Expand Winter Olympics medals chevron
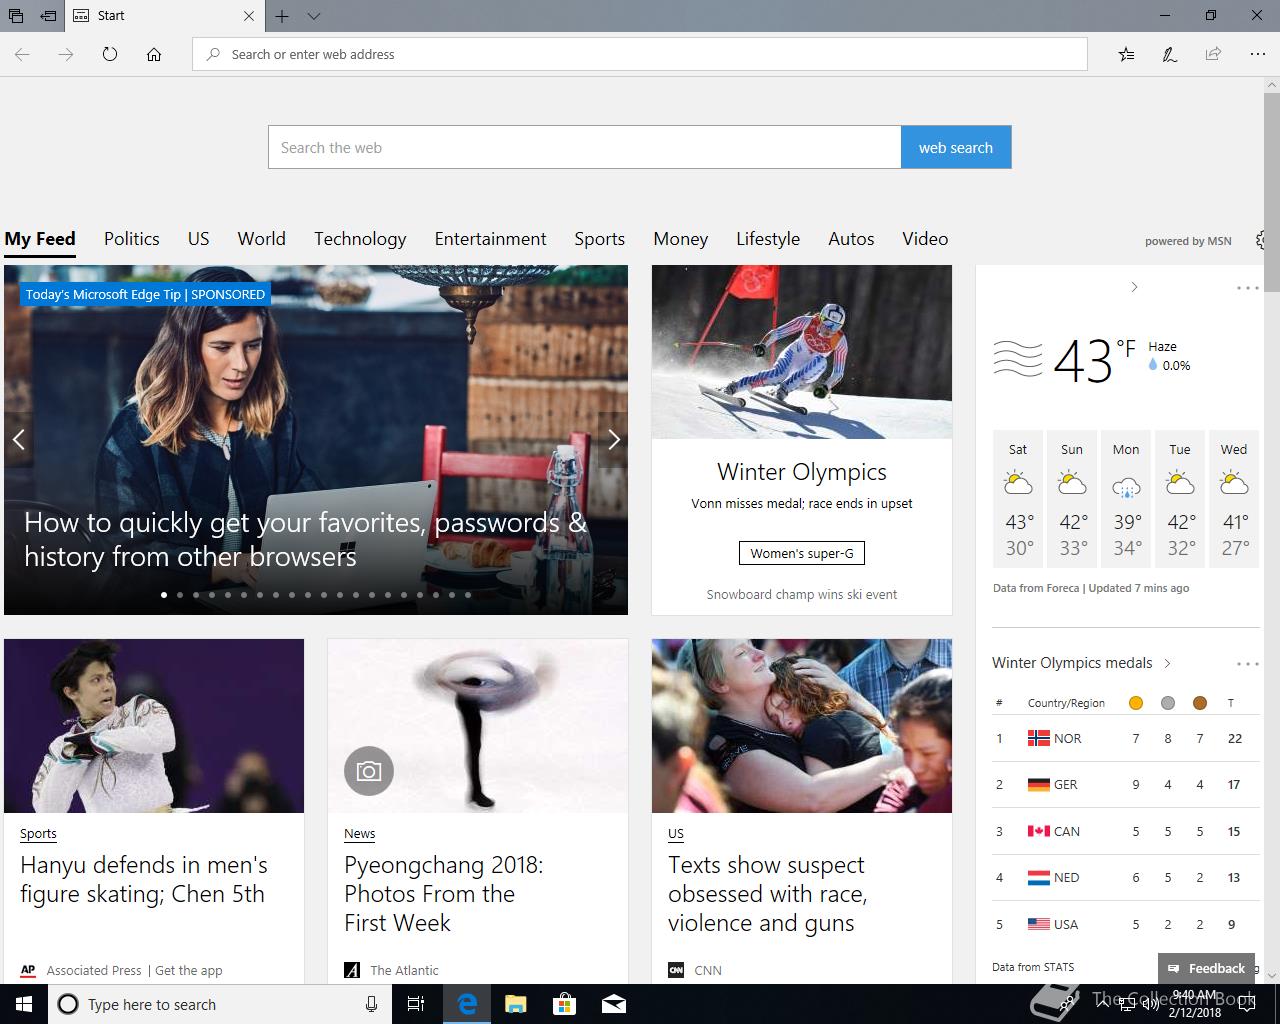Viewport: 1280px width, 1024px height. tap(1167, 663)
